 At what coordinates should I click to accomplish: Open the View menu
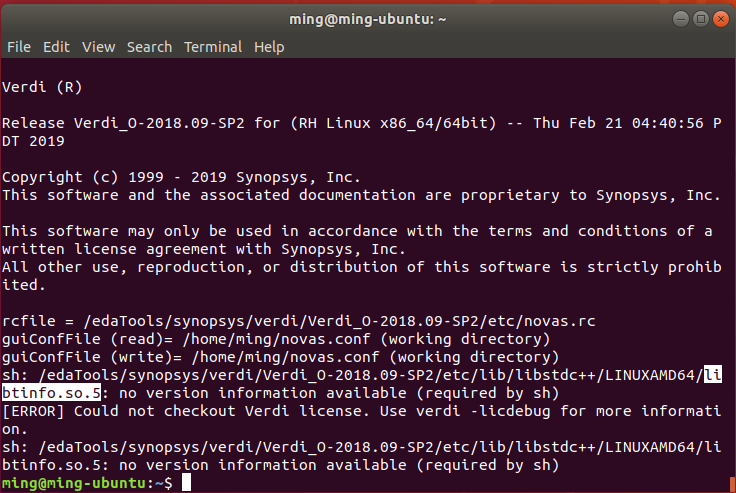coord(99,47)
